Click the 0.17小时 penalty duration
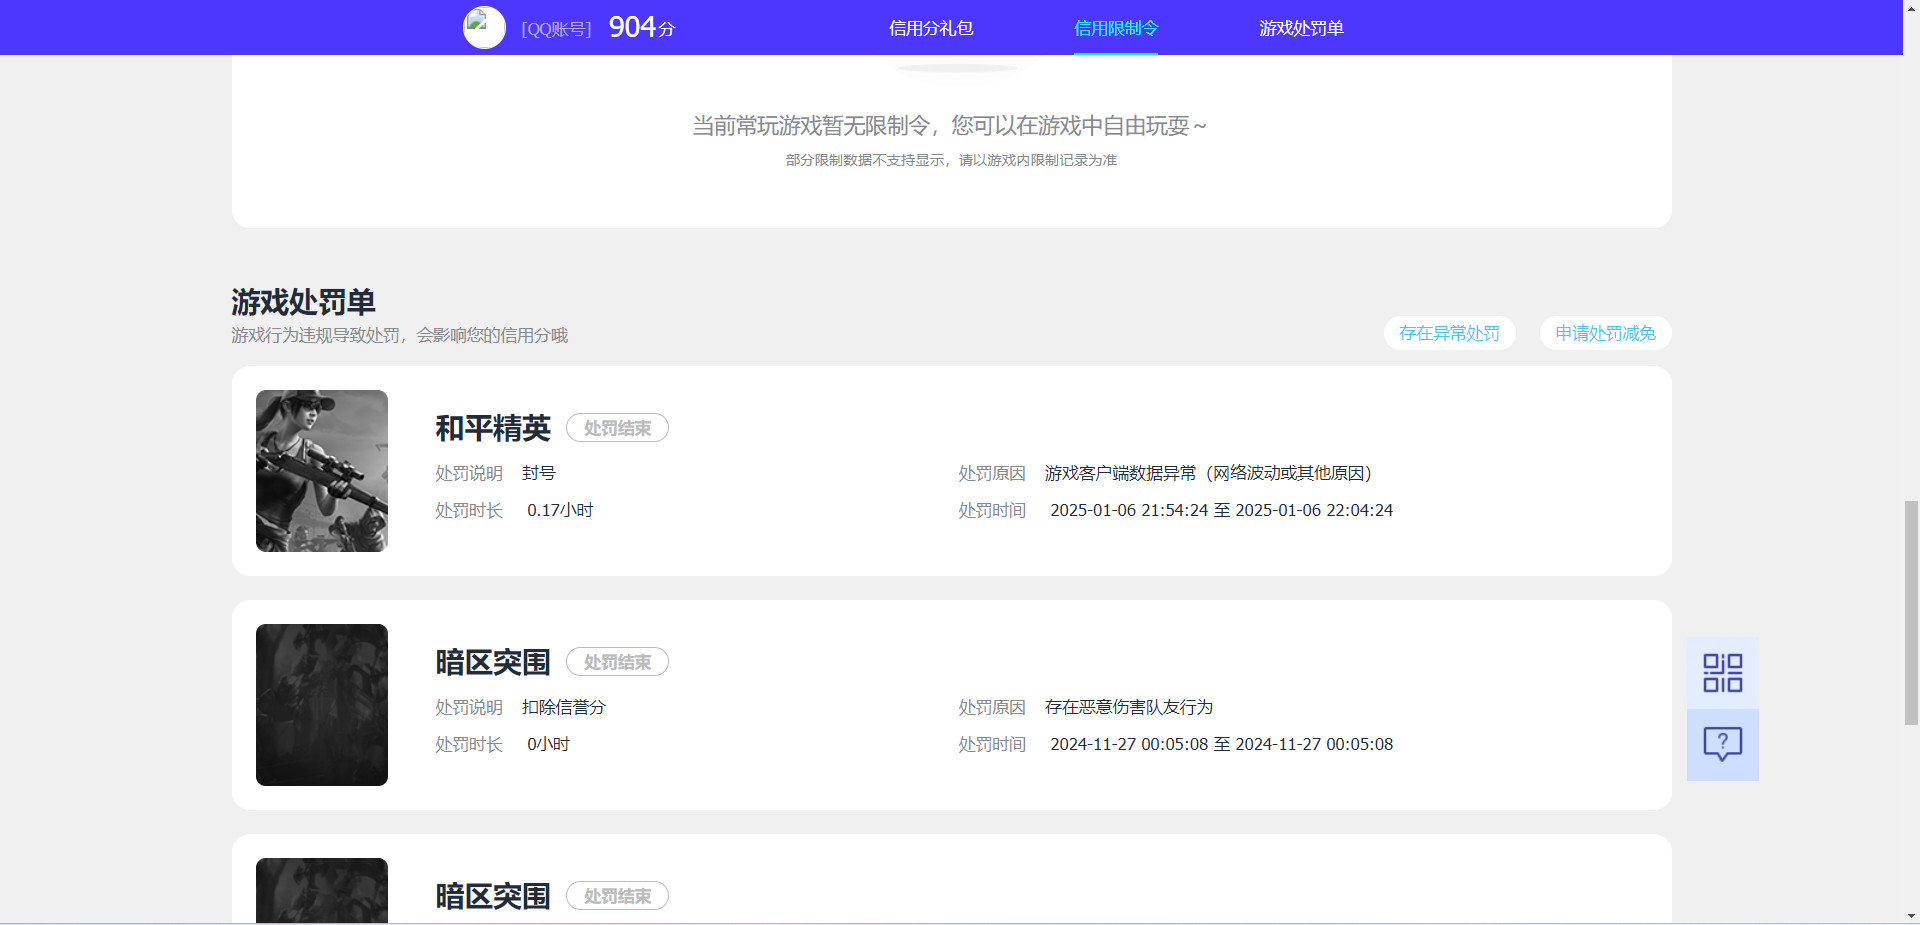Screen dimensions: 1920x925 coord(560,510)
